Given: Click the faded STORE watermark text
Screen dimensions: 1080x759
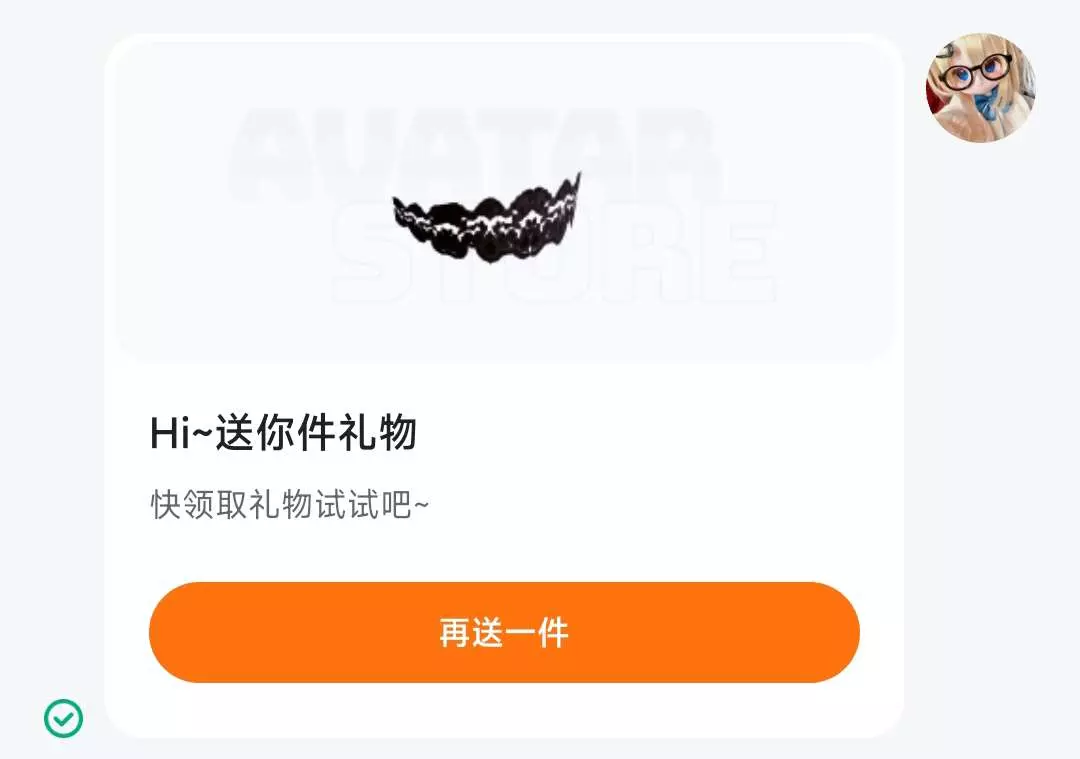Looking at the screenshot, I should coord(554,251).
